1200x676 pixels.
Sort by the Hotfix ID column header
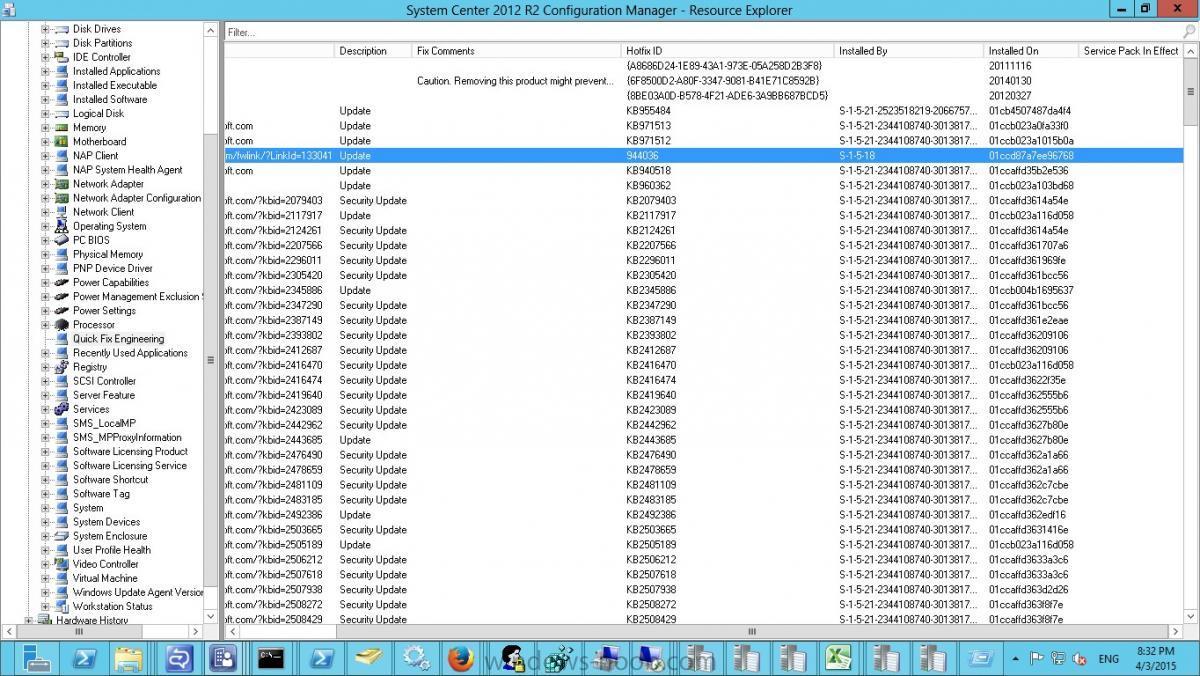(728, 51)
